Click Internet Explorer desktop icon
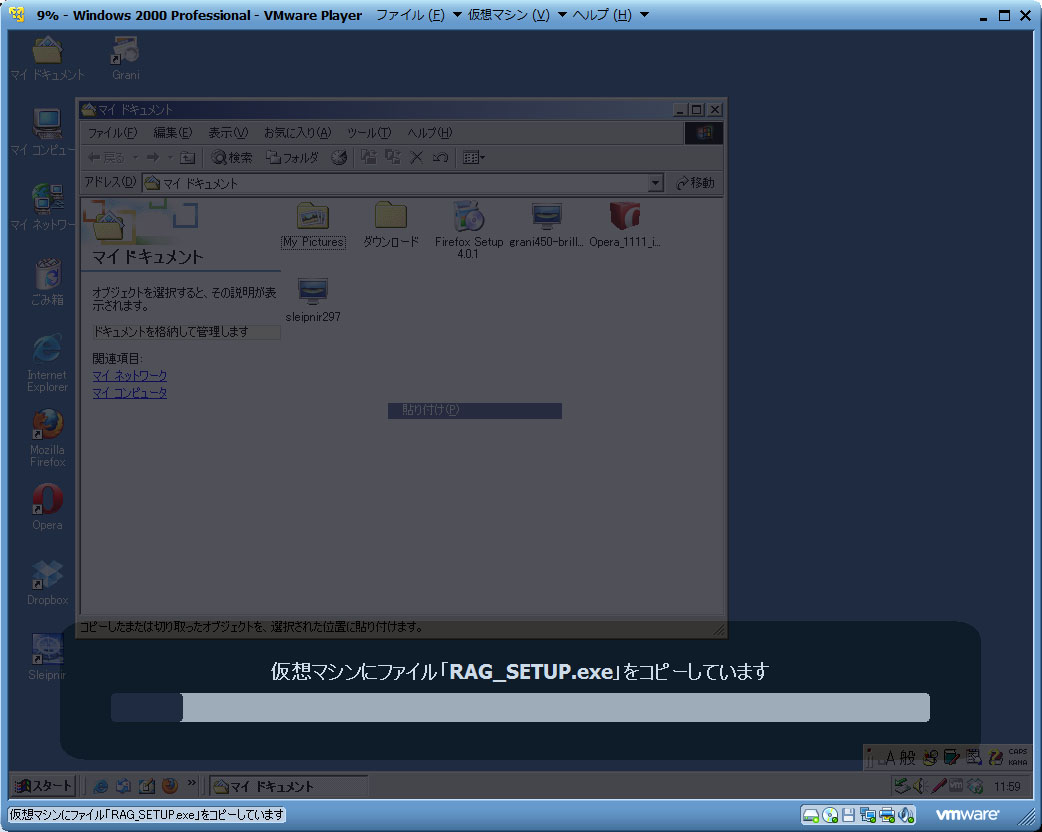Screen dimensions: 1042x832 pyautogui.click(x=47, y=363)
